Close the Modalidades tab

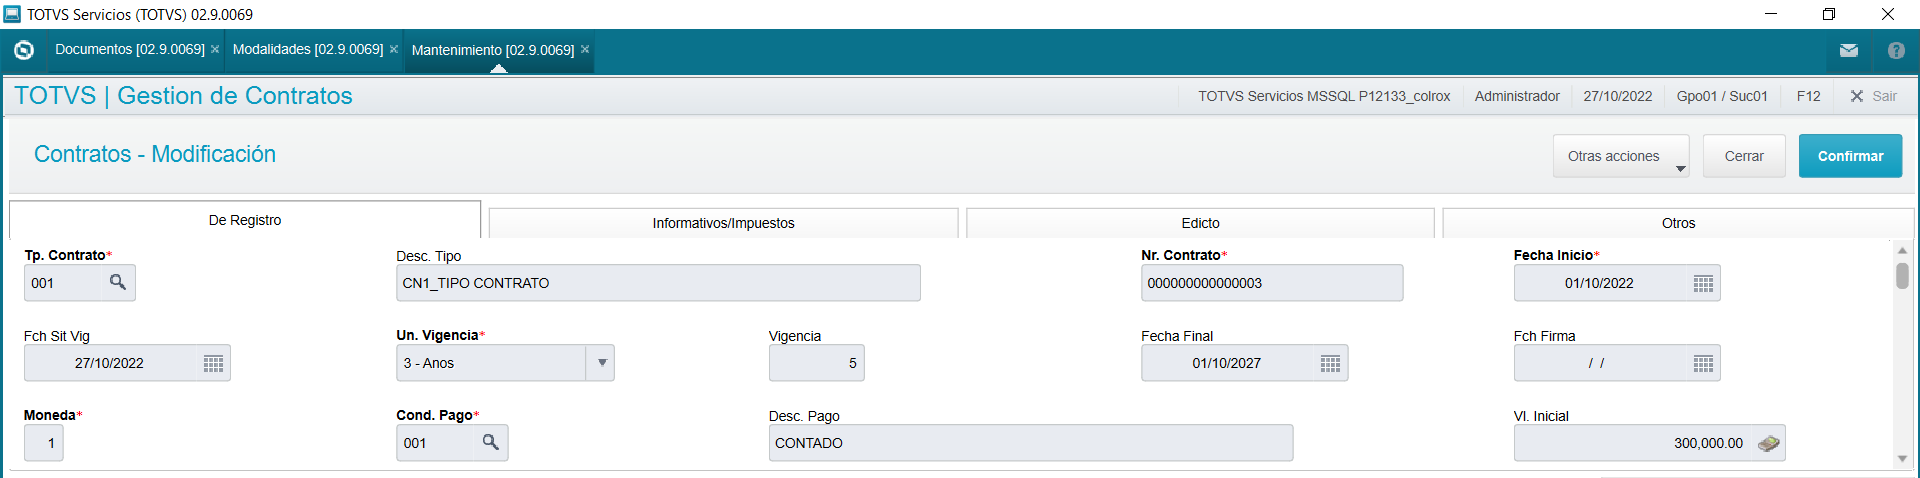[x=394, y=49]
